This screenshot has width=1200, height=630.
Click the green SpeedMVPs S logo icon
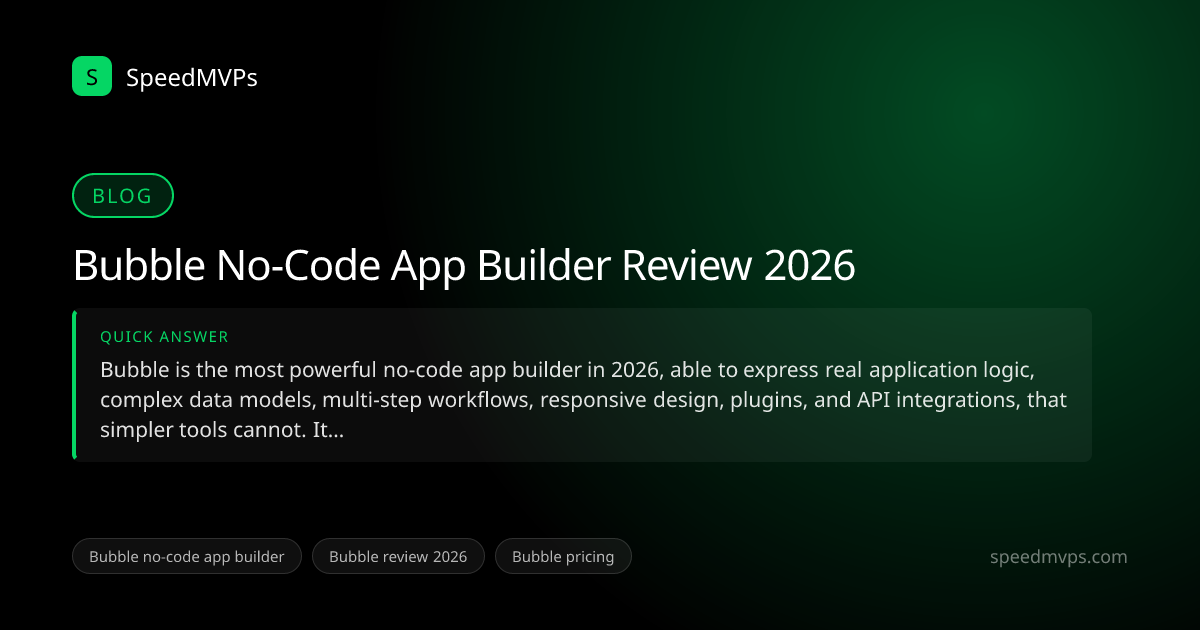(92, 76)
